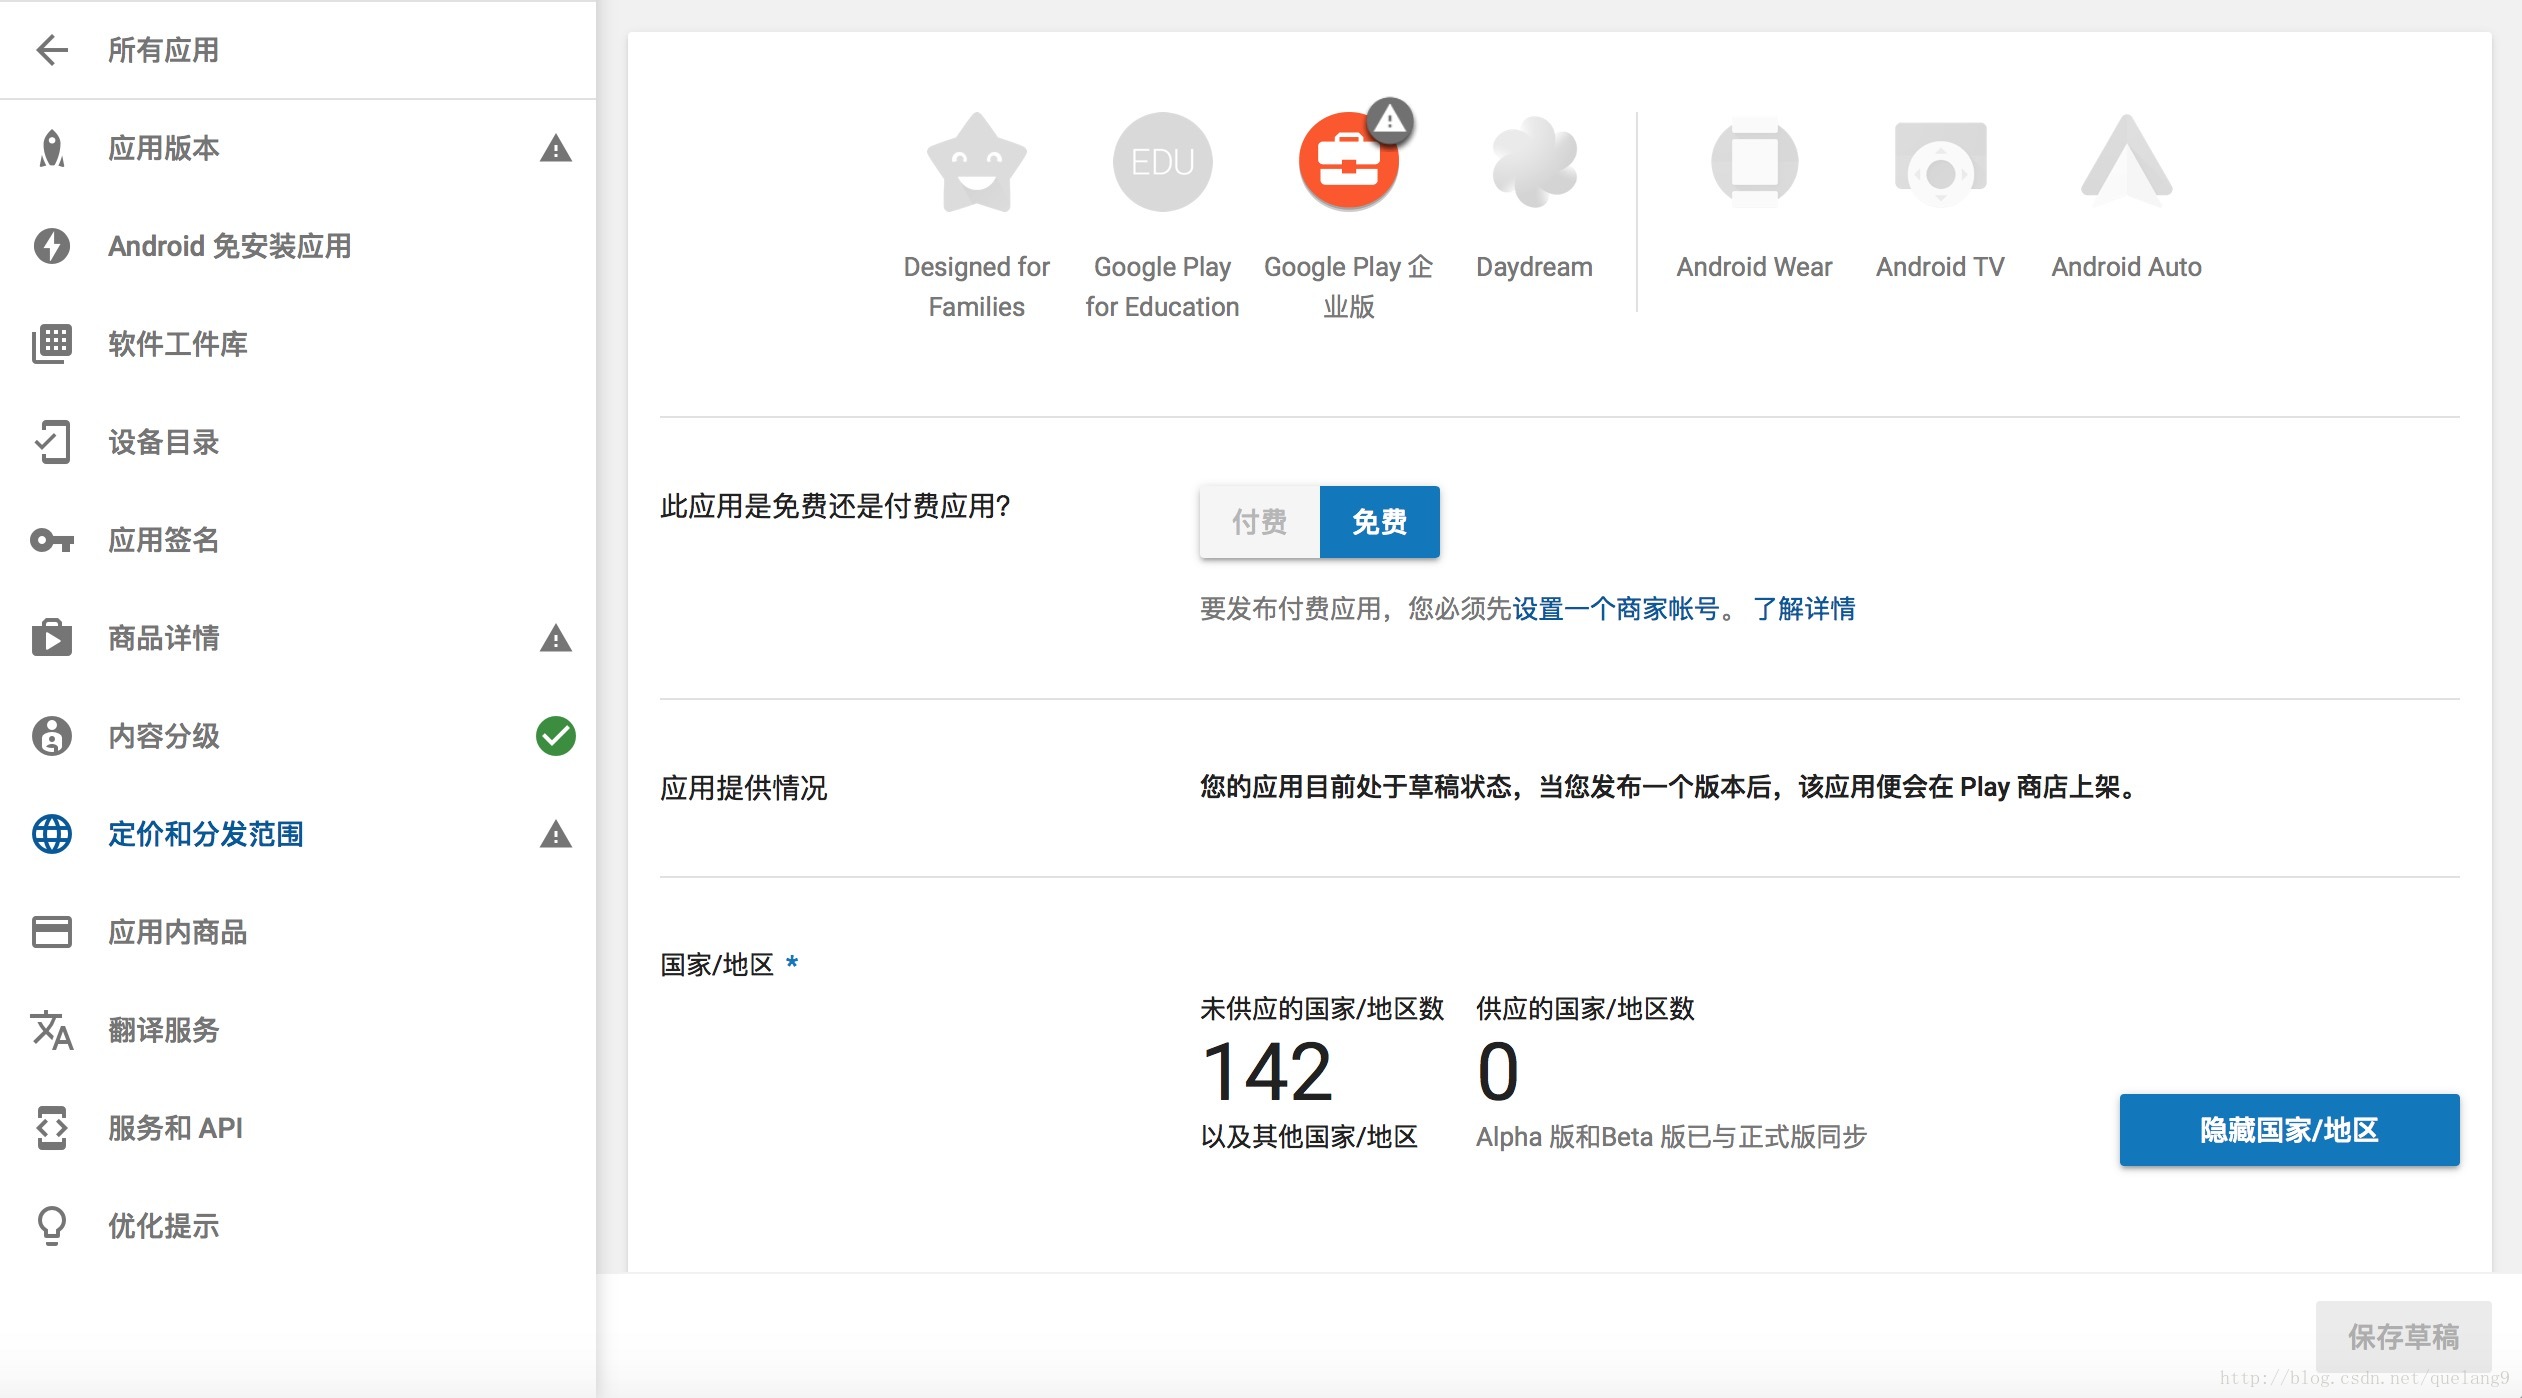Click 设置一个商家帐号 link

click(x=1615, y=608)
